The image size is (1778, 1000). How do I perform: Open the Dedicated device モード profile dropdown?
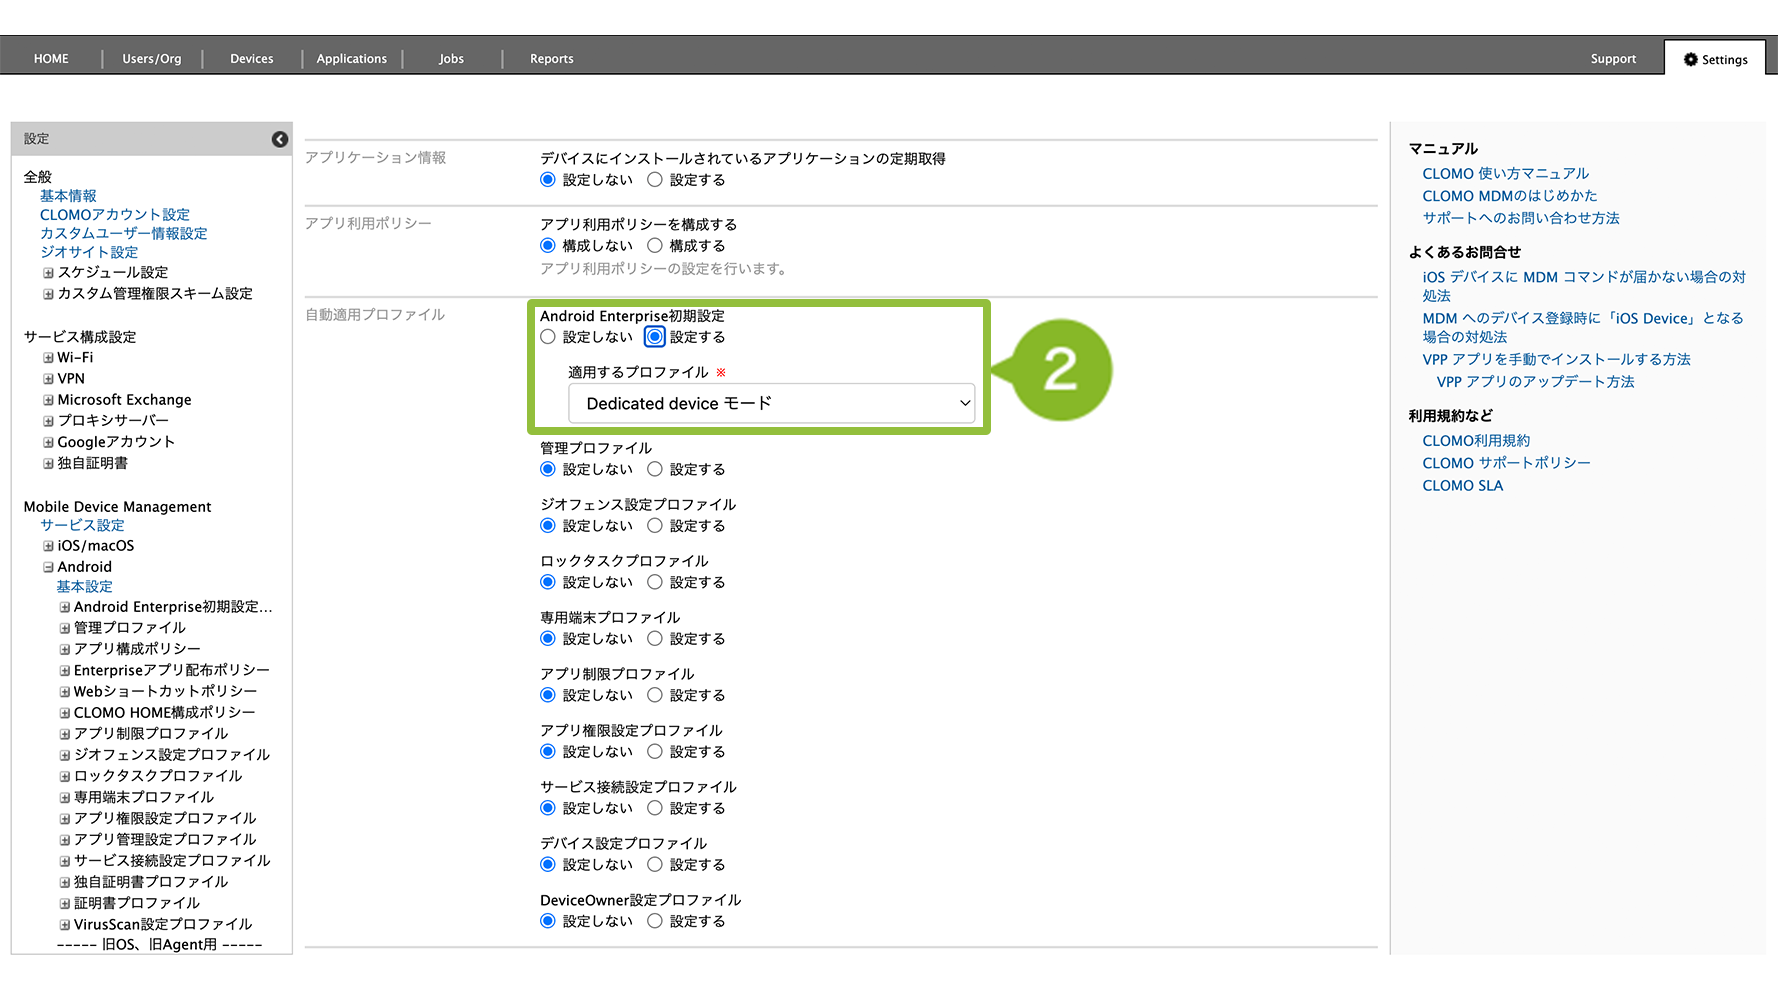[771, 403]
